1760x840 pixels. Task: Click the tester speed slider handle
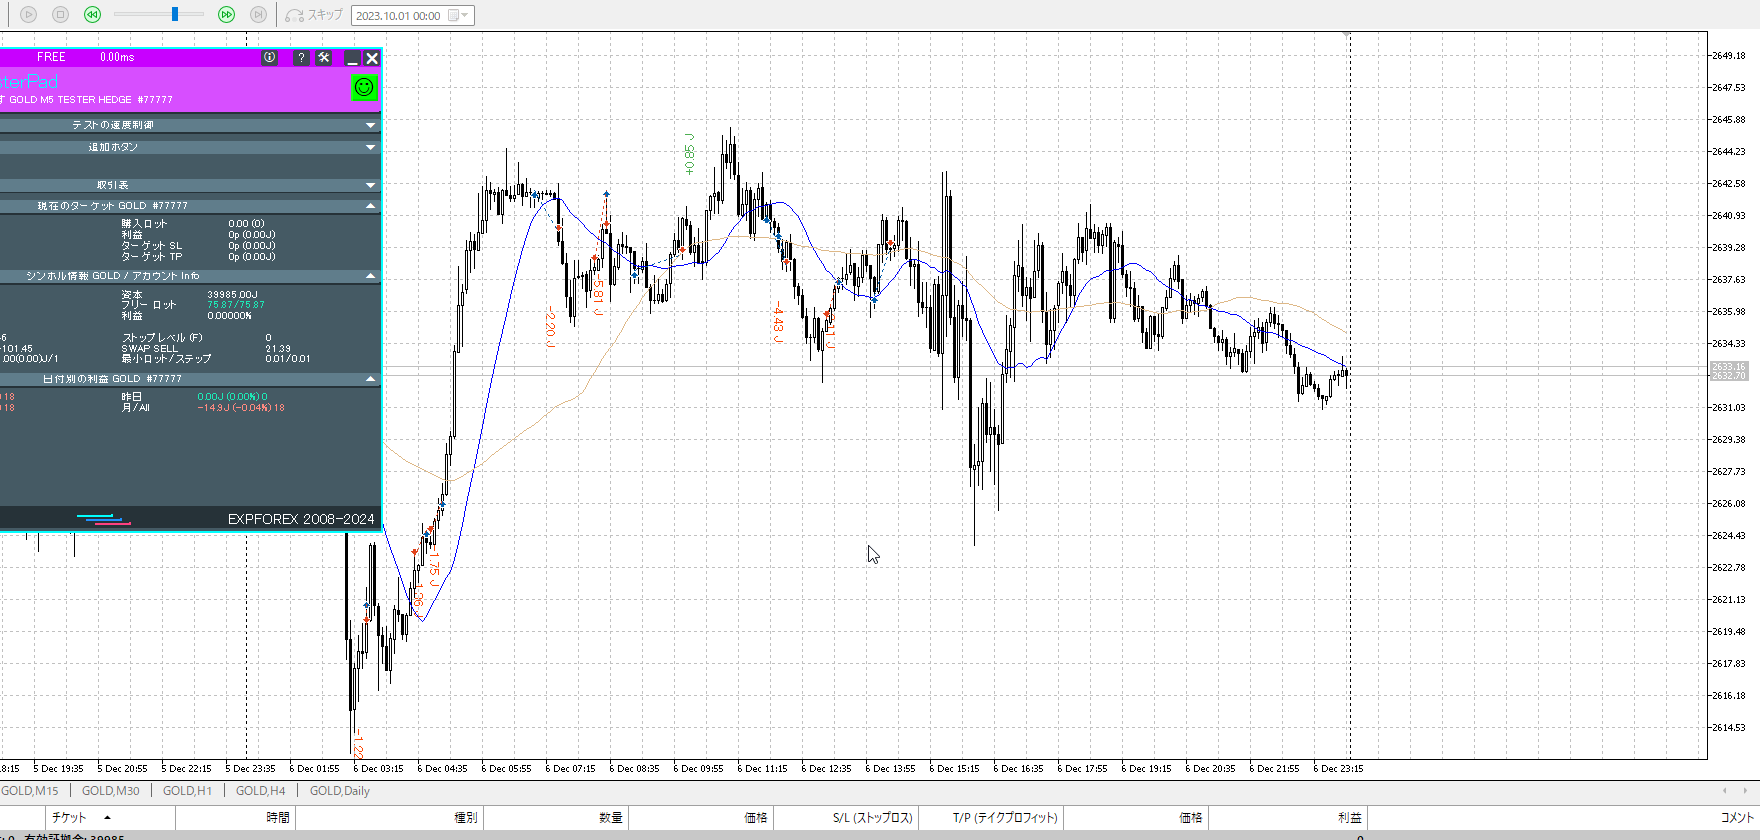175,15
